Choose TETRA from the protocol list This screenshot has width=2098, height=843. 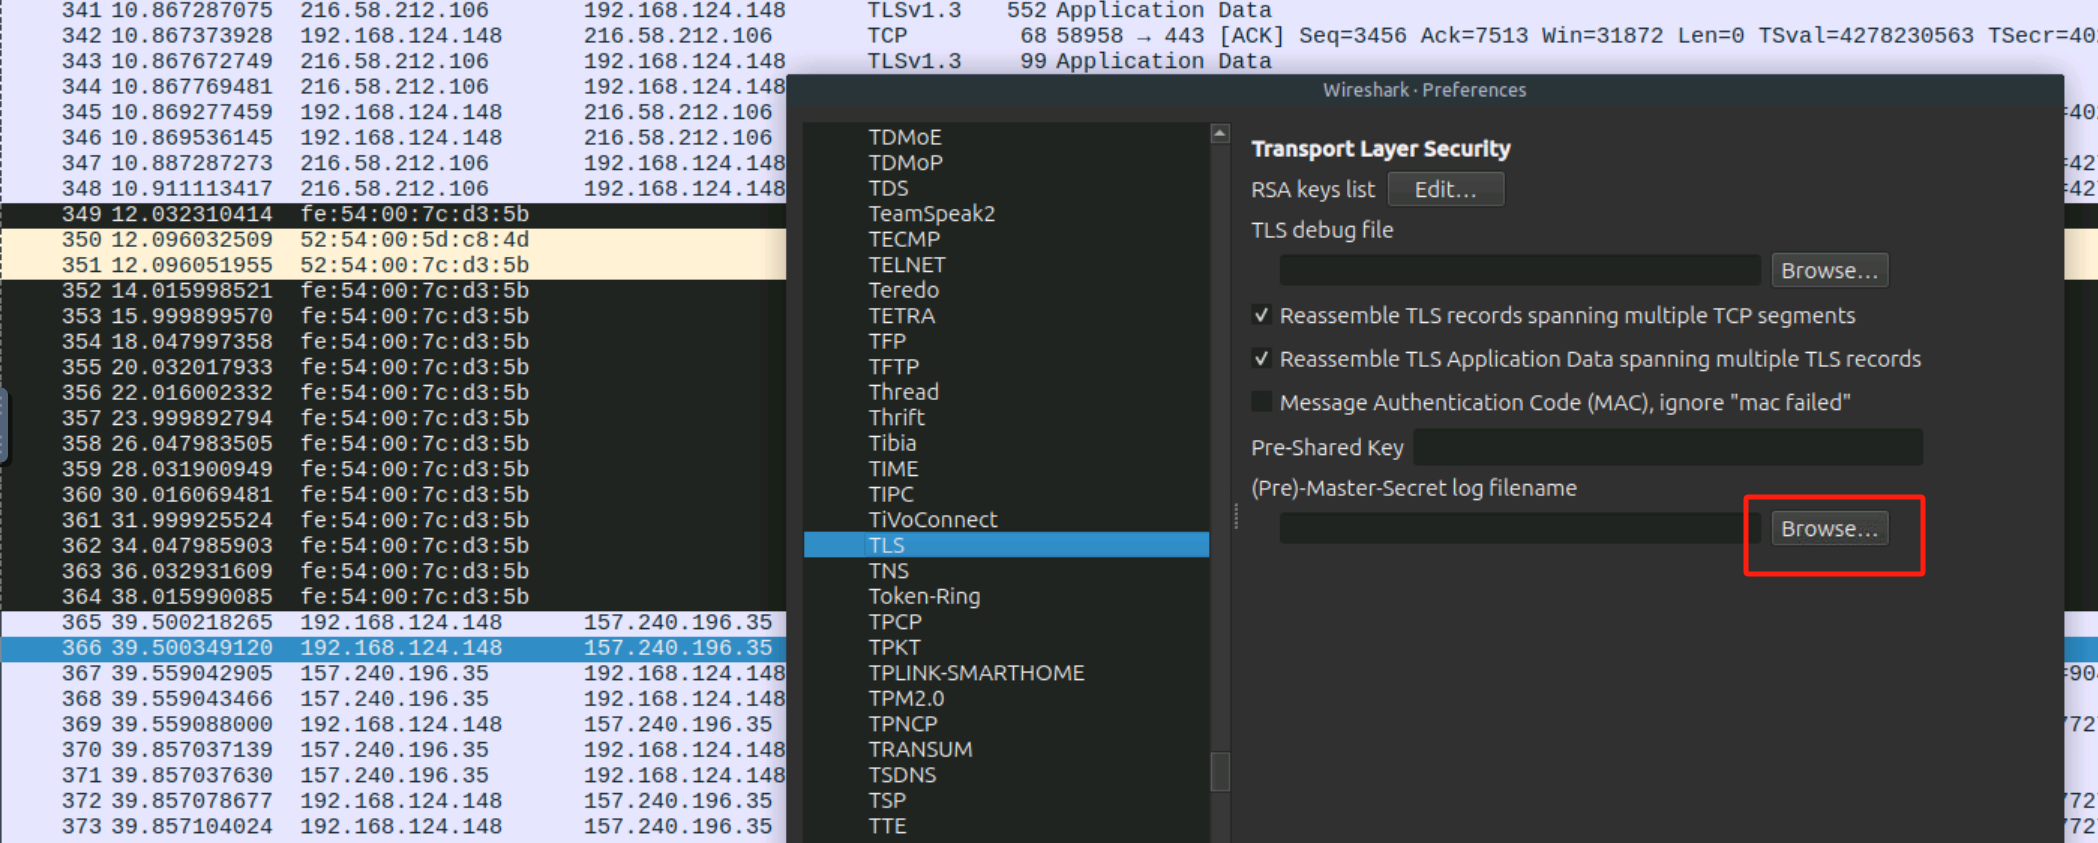pos(1006,315)
